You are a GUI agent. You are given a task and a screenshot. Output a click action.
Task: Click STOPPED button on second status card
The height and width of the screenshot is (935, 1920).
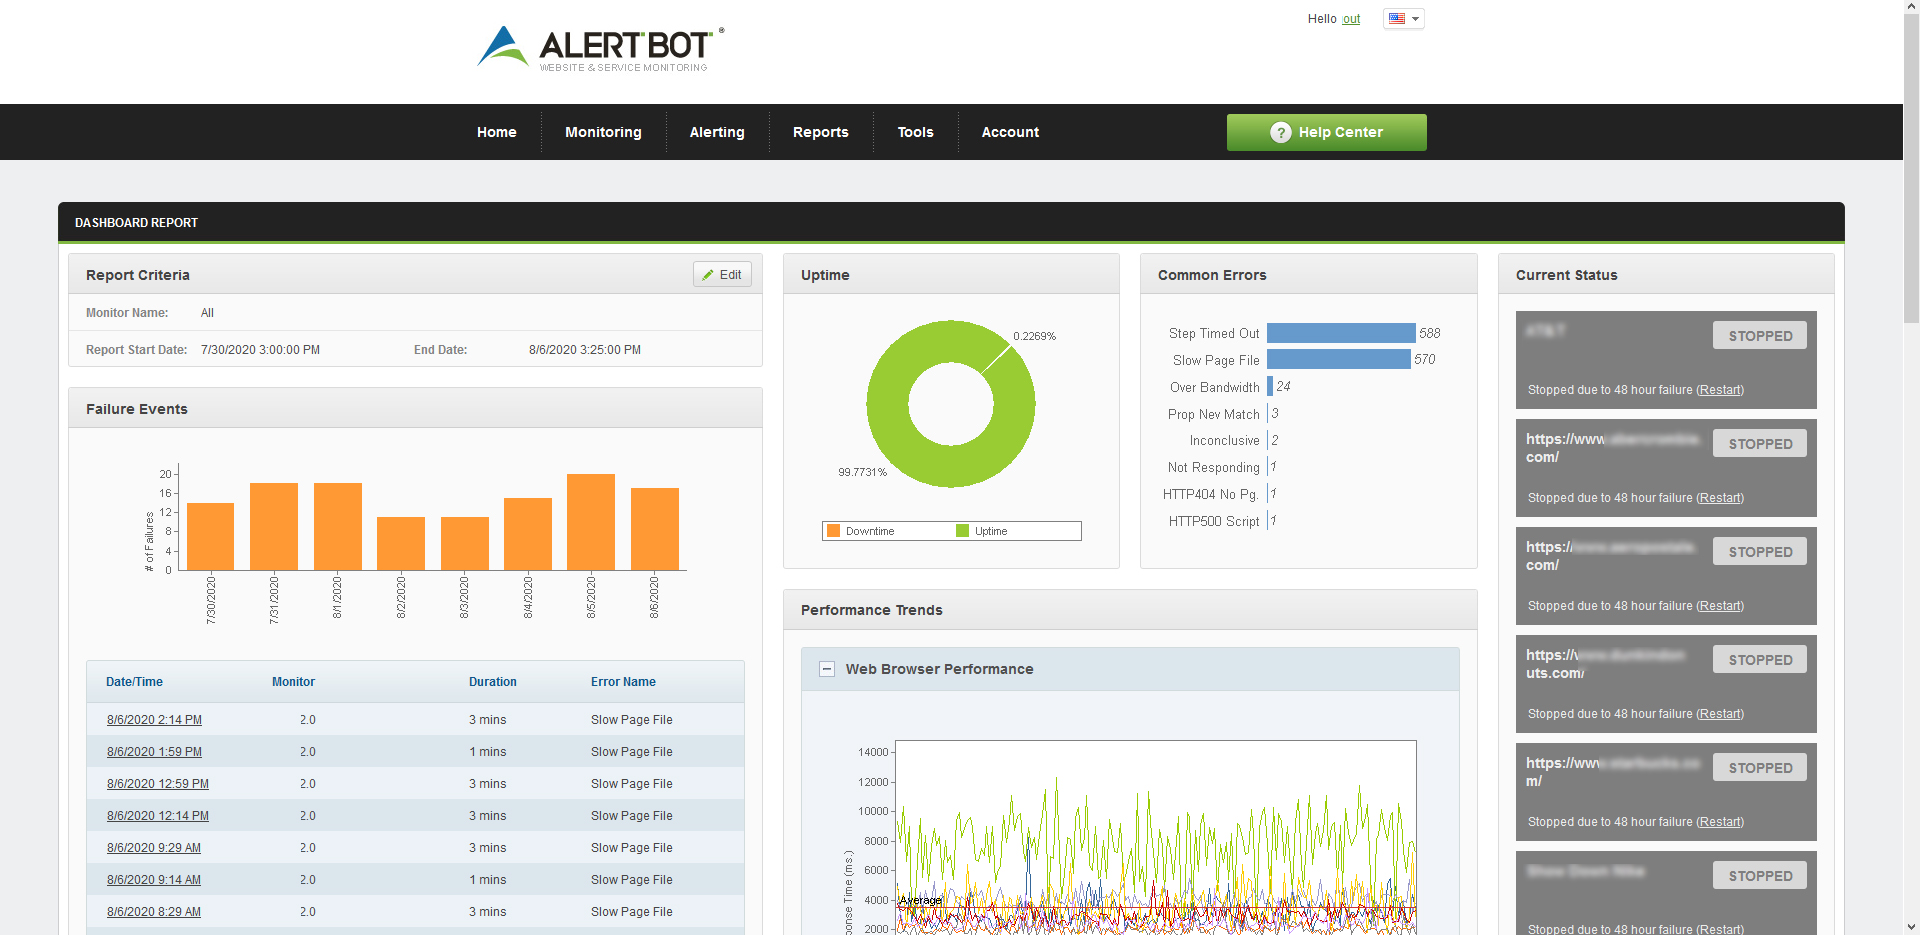pyautogui.click(x=1760, y=444)
